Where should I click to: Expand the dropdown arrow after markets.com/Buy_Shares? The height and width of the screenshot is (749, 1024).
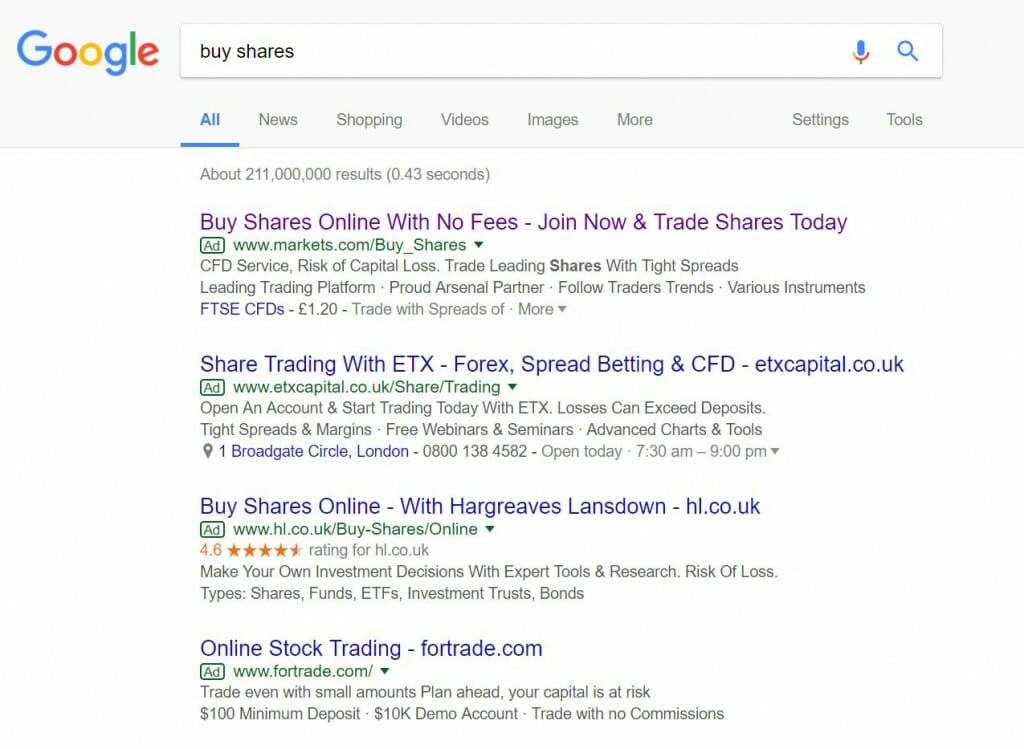(x=479, y=245)
